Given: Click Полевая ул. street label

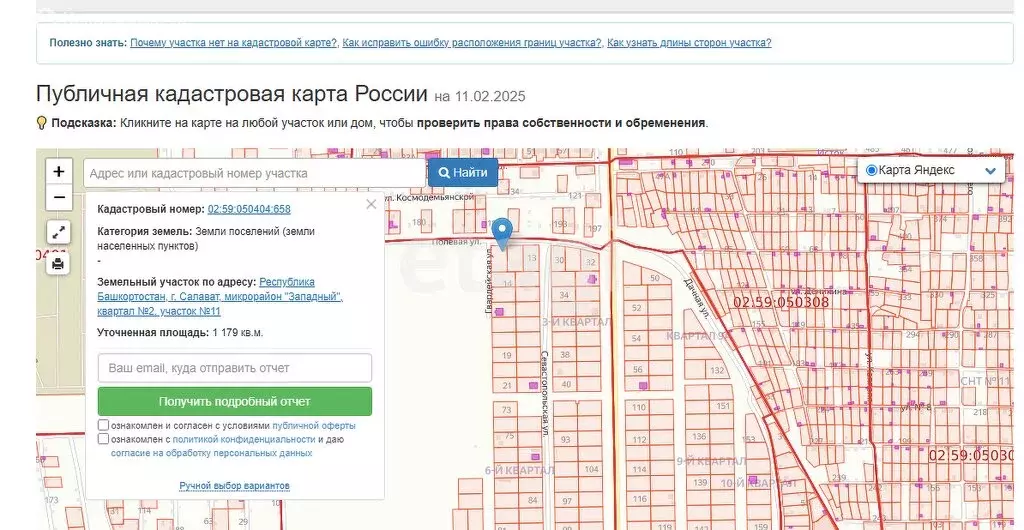Looking at the screenshot, I should pyautogui.click(x=457, y=242).
